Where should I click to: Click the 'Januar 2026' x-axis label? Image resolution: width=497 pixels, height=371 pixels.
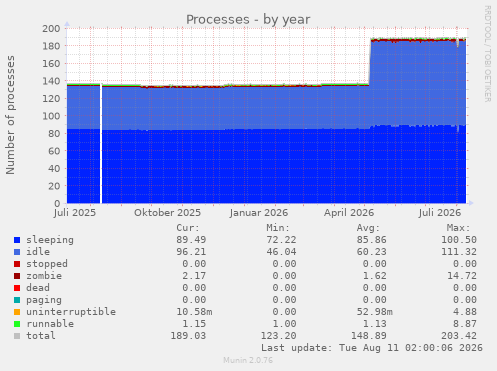(259, 213)
